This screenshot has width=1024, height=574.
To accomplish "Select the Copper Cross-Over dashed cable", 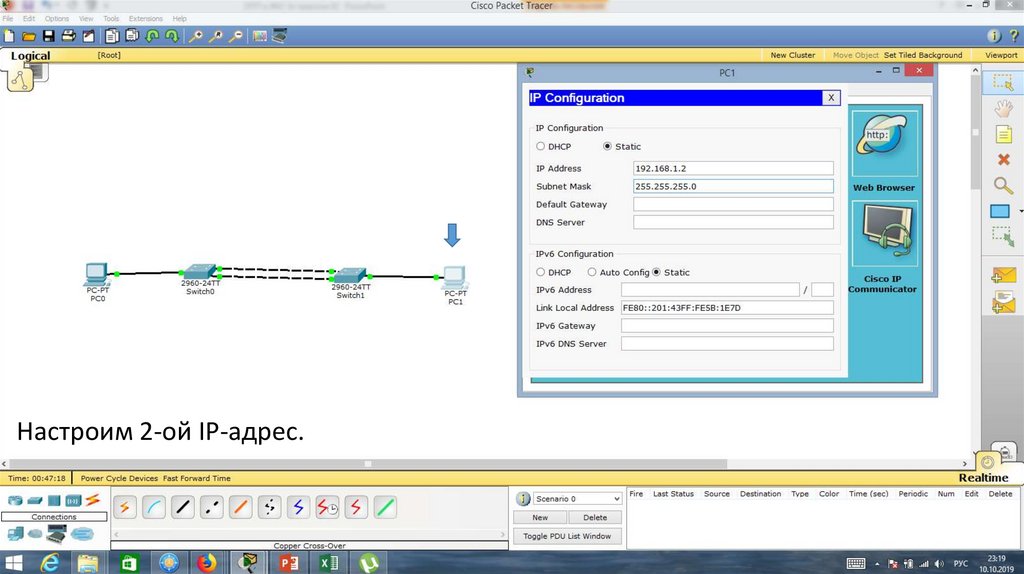I will pyautogui.click(x=212, y=507).
